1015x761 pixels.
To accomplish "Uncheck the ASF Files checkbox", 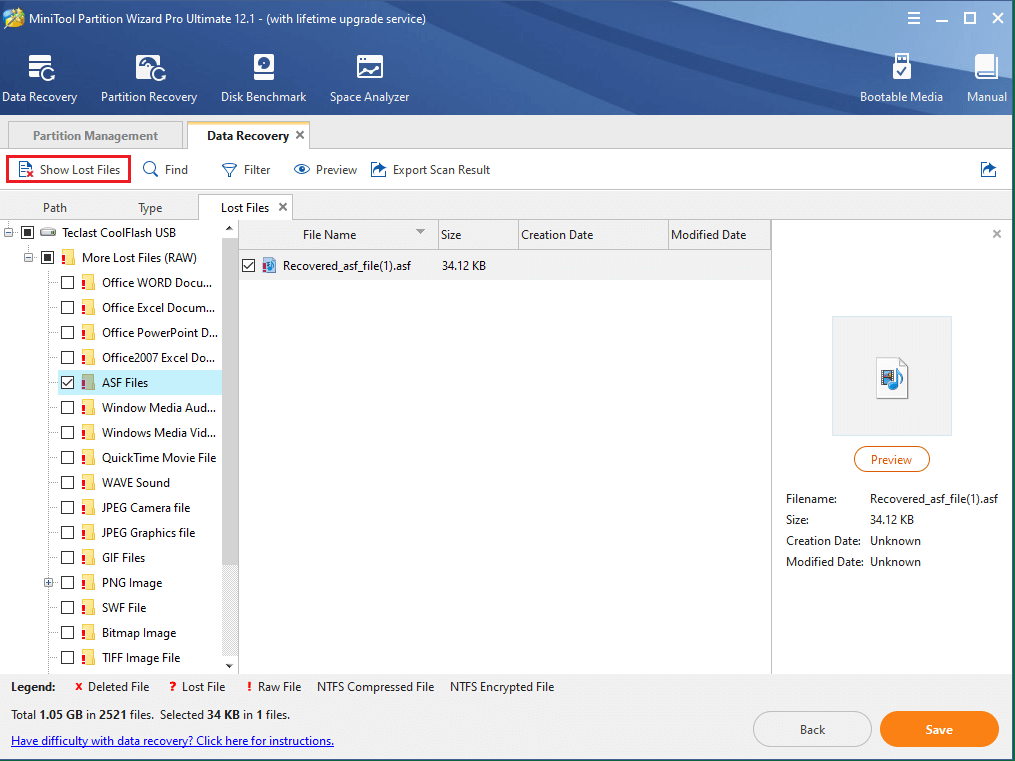I will 67,382.
